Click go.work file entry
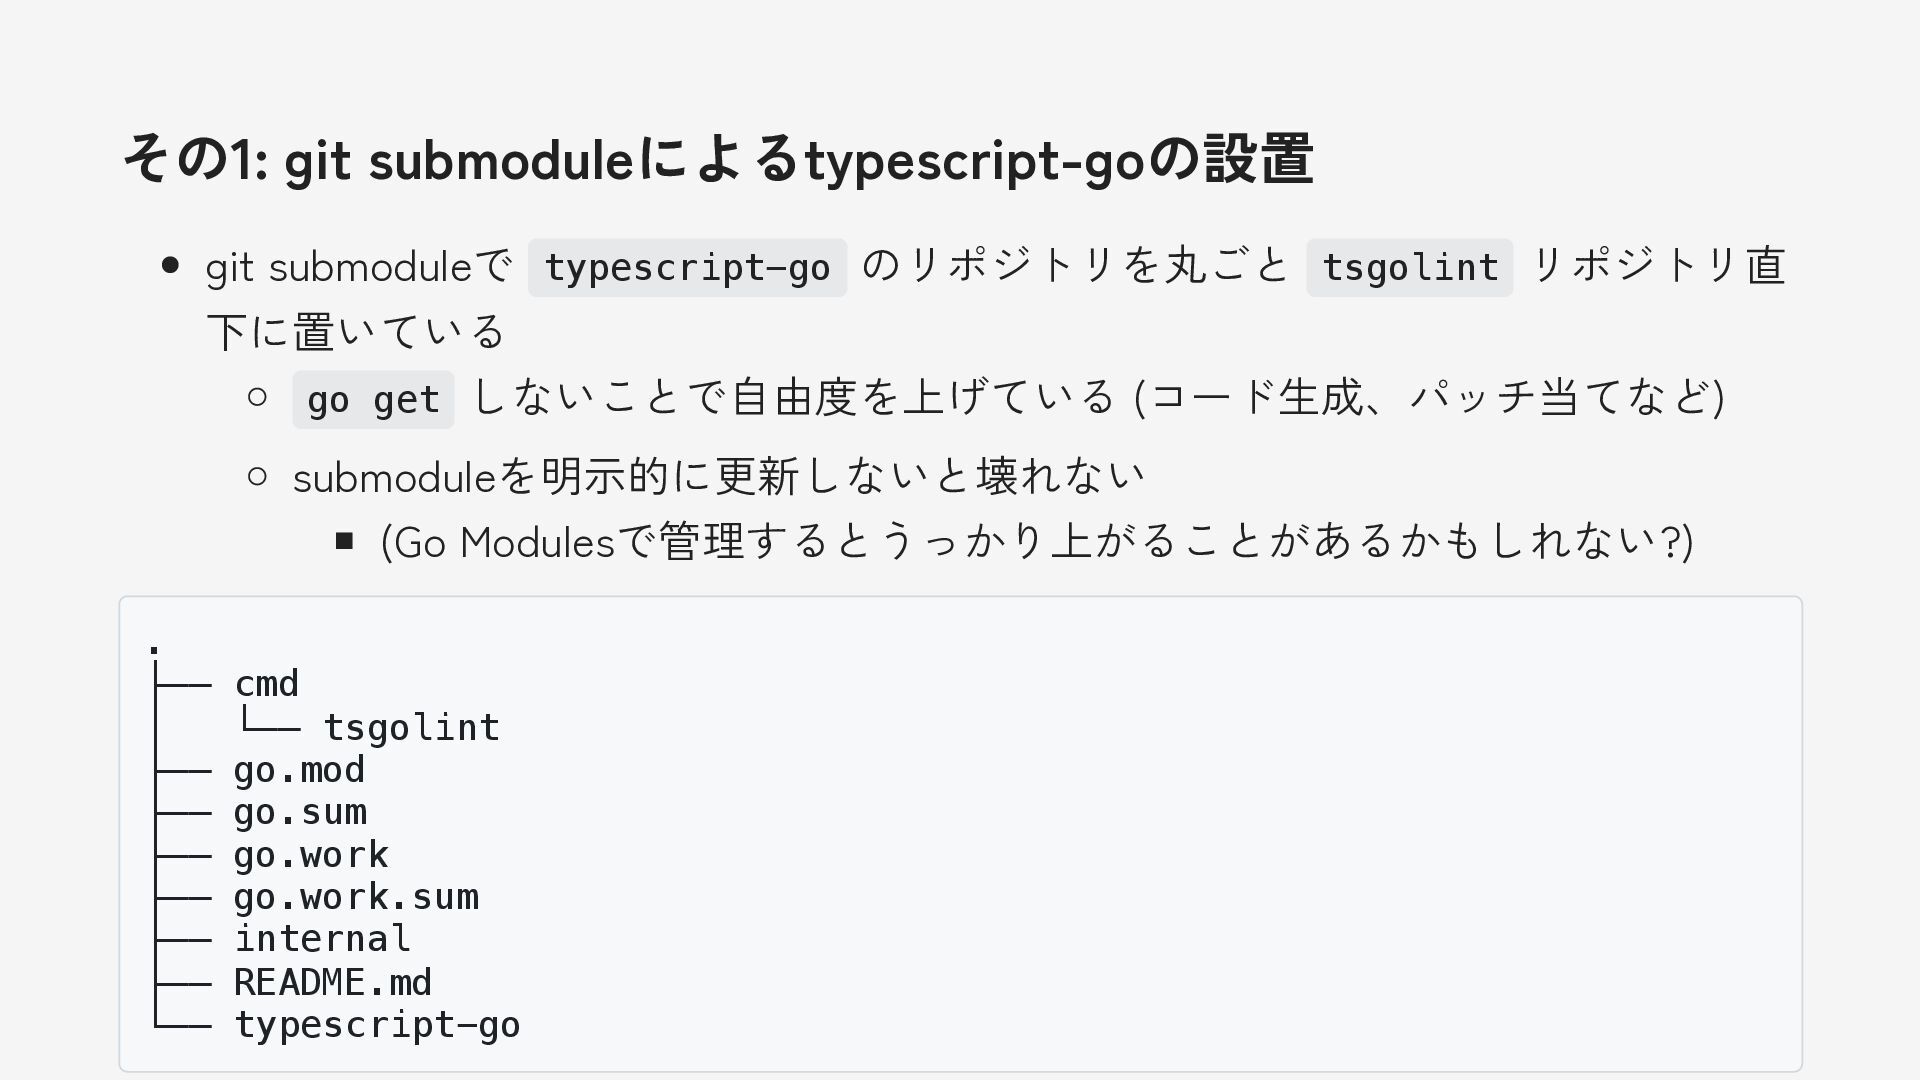The image size is (1920, 1080). (310, 855)
